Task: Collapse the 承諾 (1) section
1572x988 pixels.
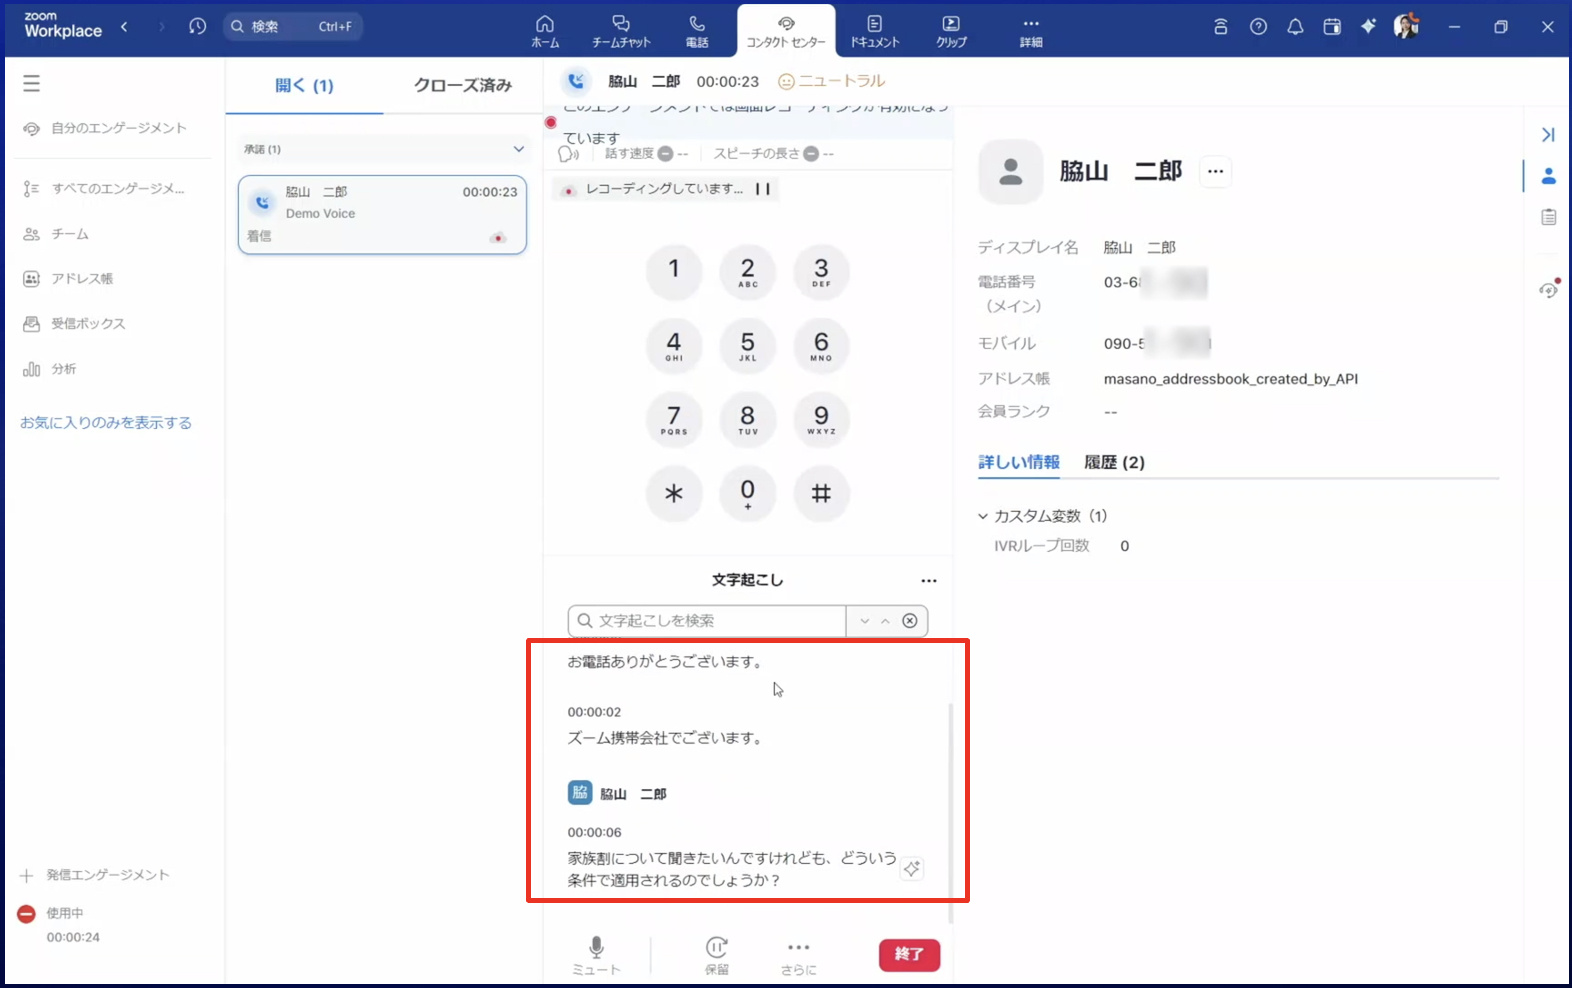Action: coord(519,149)
